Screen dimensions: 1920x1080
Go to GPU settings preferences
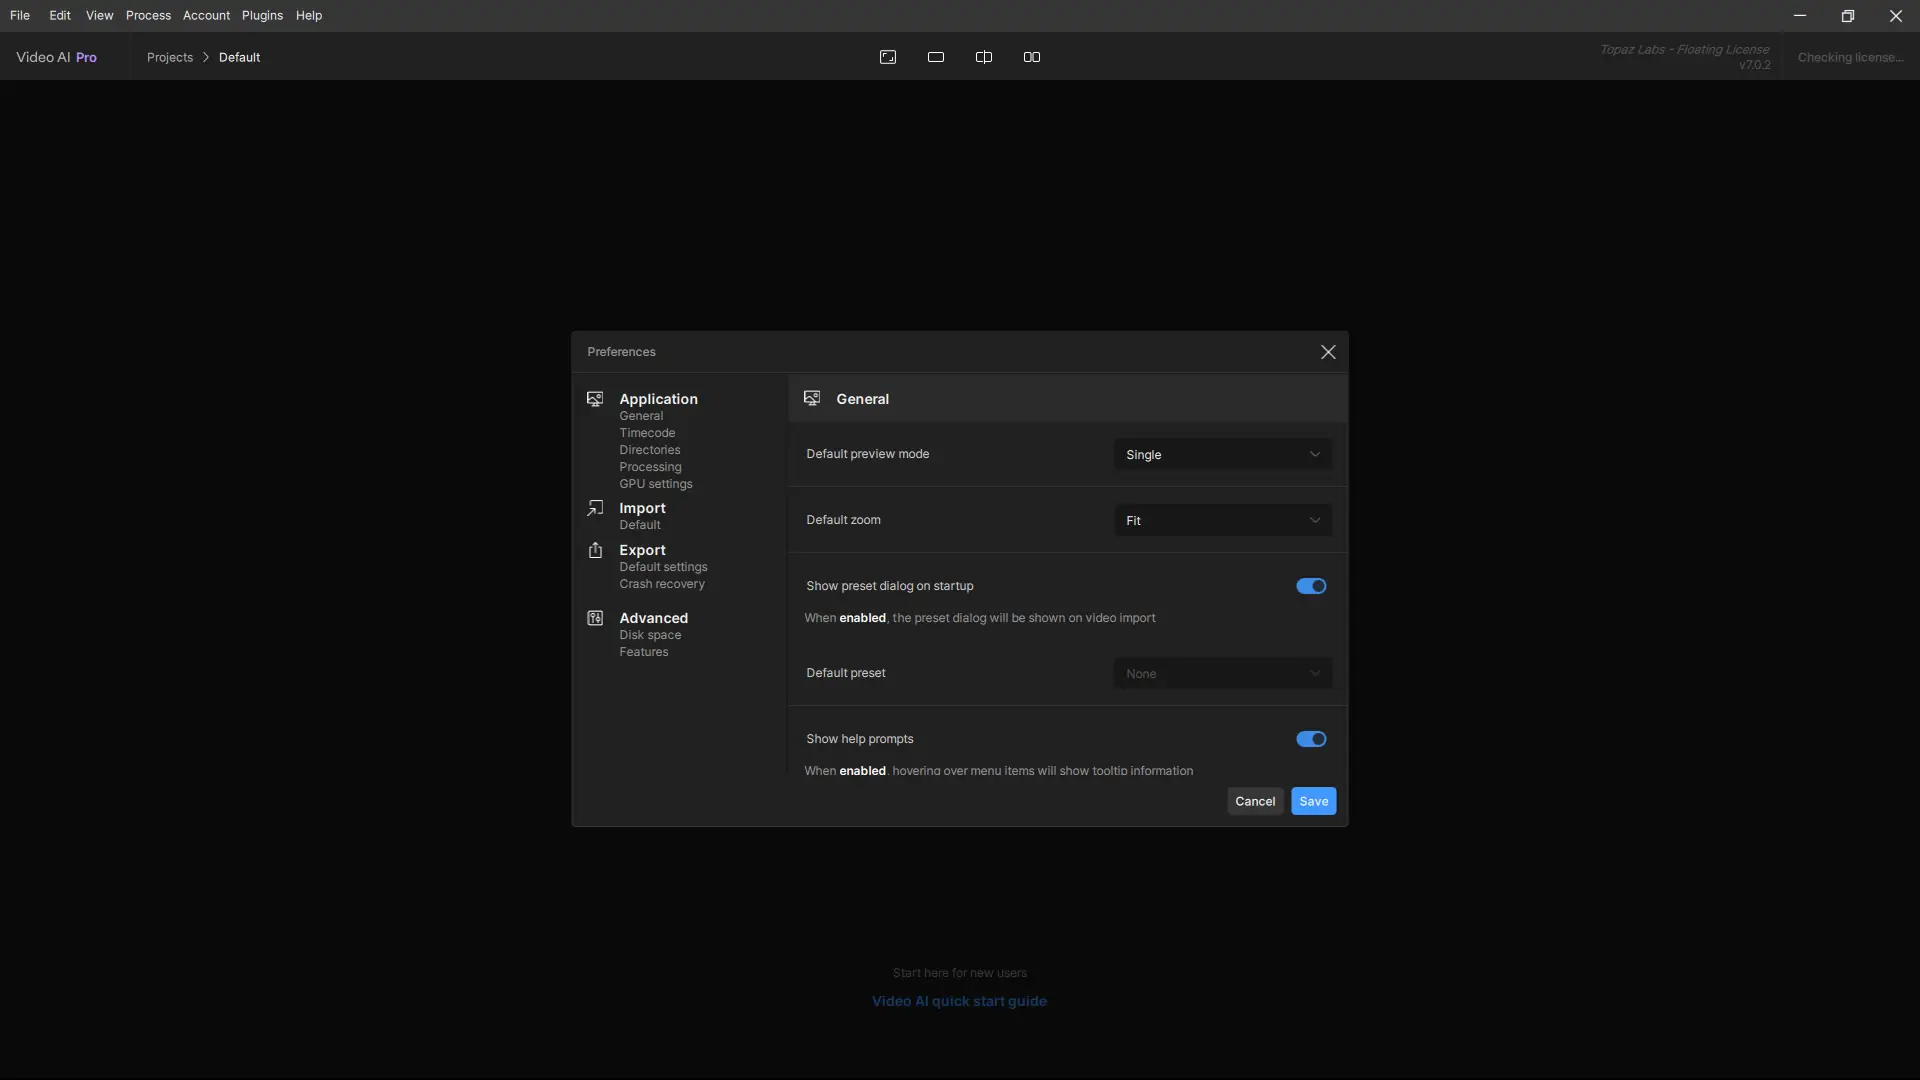(x=655, y=484)
